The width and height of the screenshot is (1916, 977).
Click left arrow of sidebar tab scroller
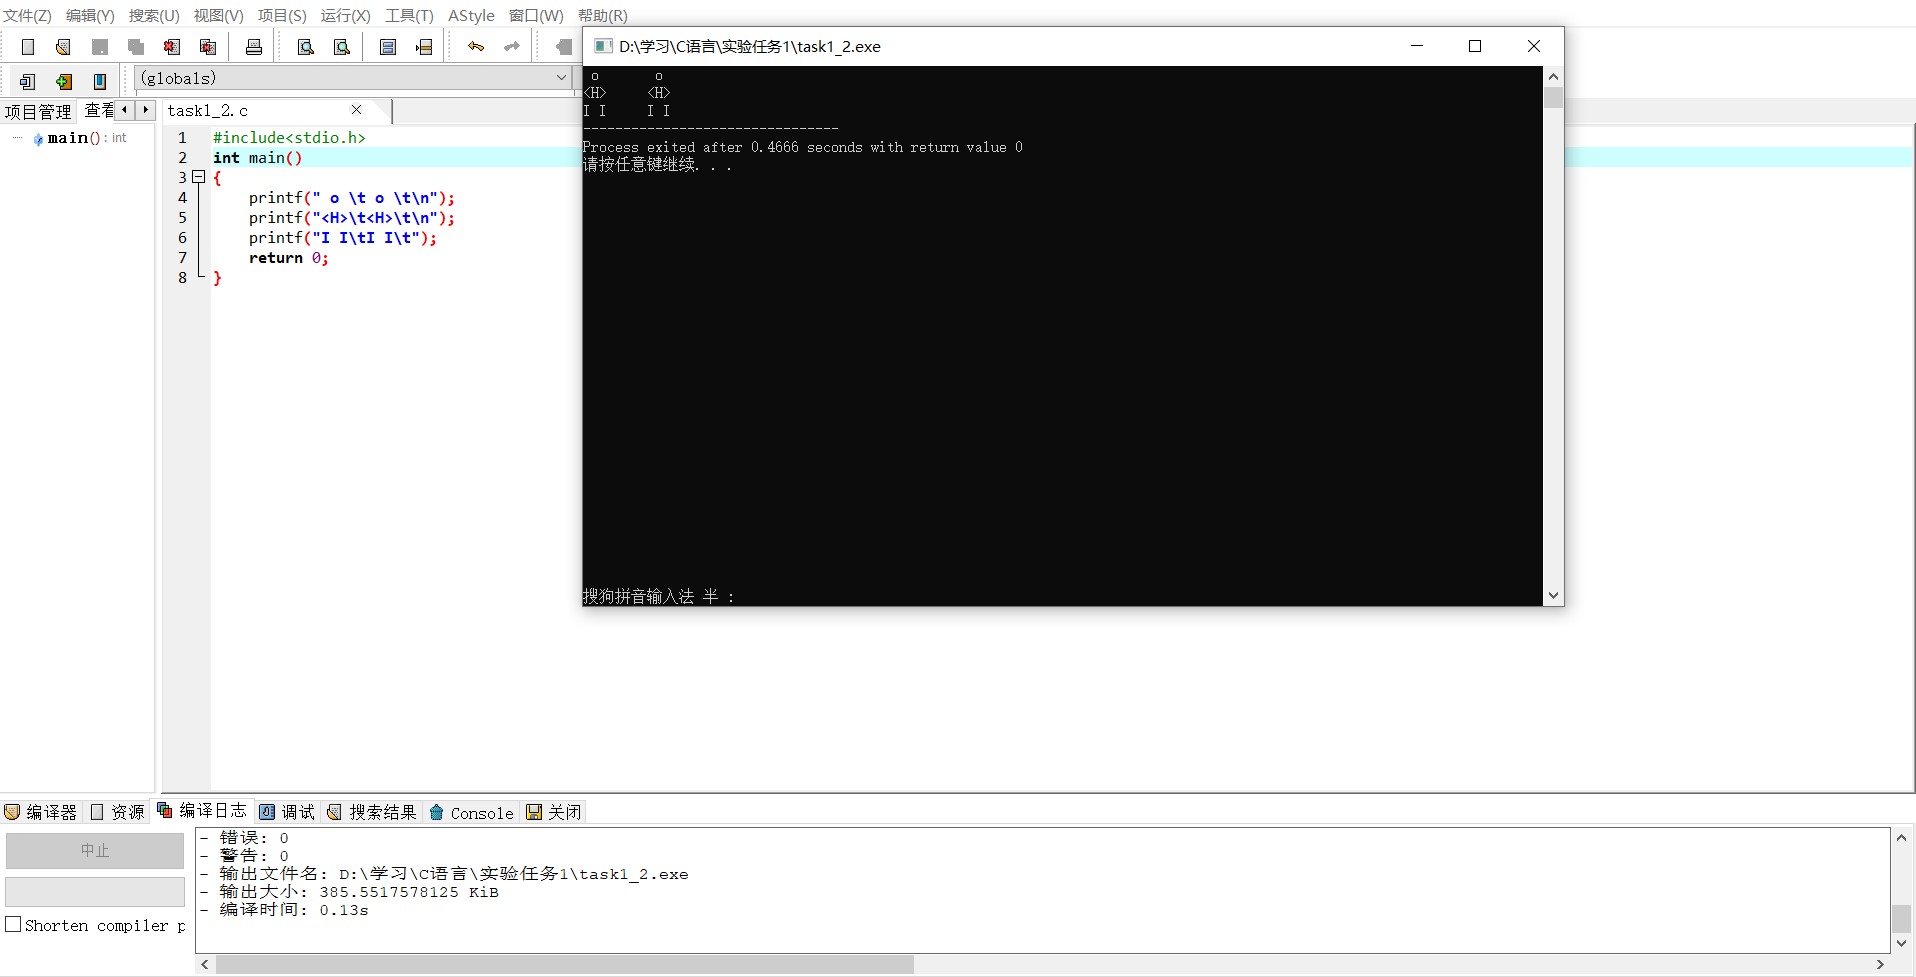pos(124,110)
